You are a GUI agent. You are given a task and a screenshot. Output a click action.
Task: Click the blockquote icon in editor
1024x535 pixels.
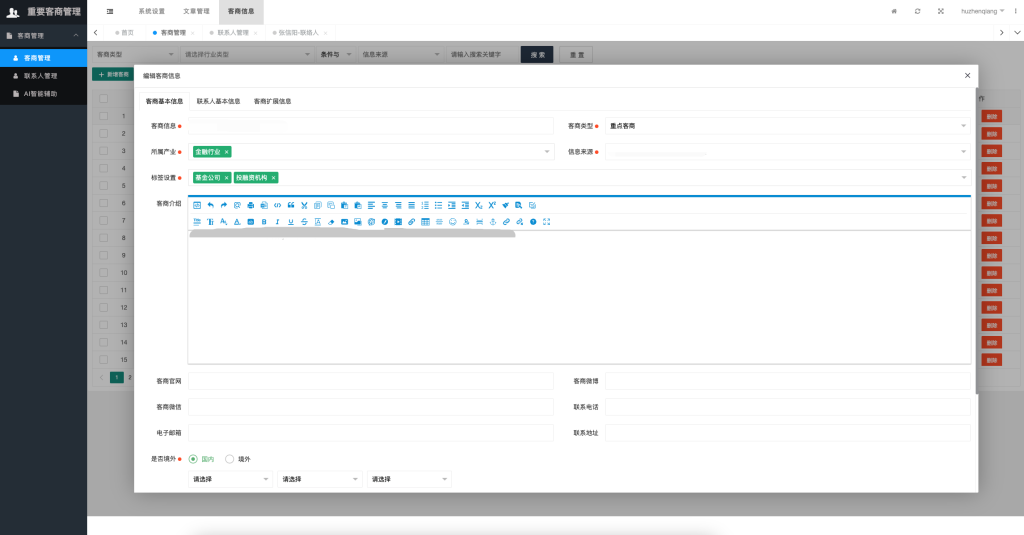coord(291,205)
